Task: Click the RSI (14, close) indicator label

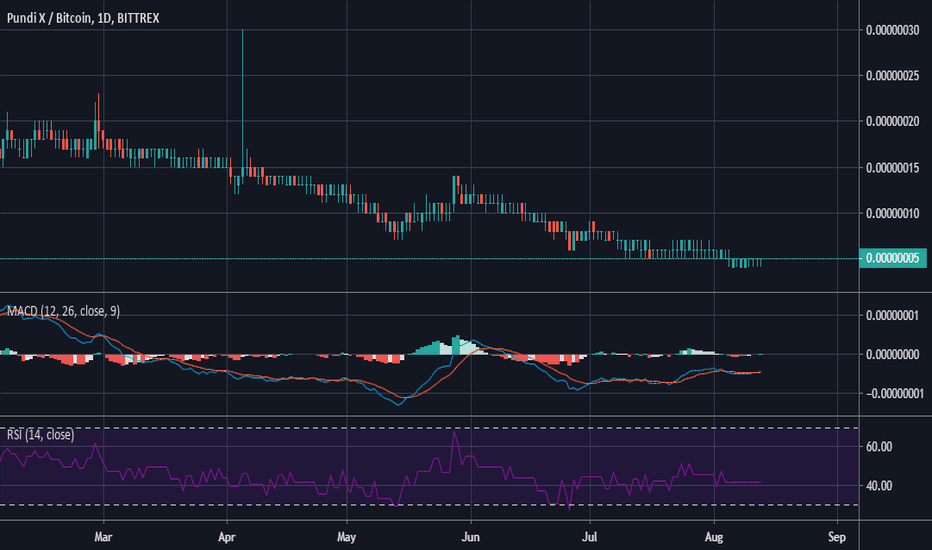Action: pyautogui.click(x=40, y=435)
